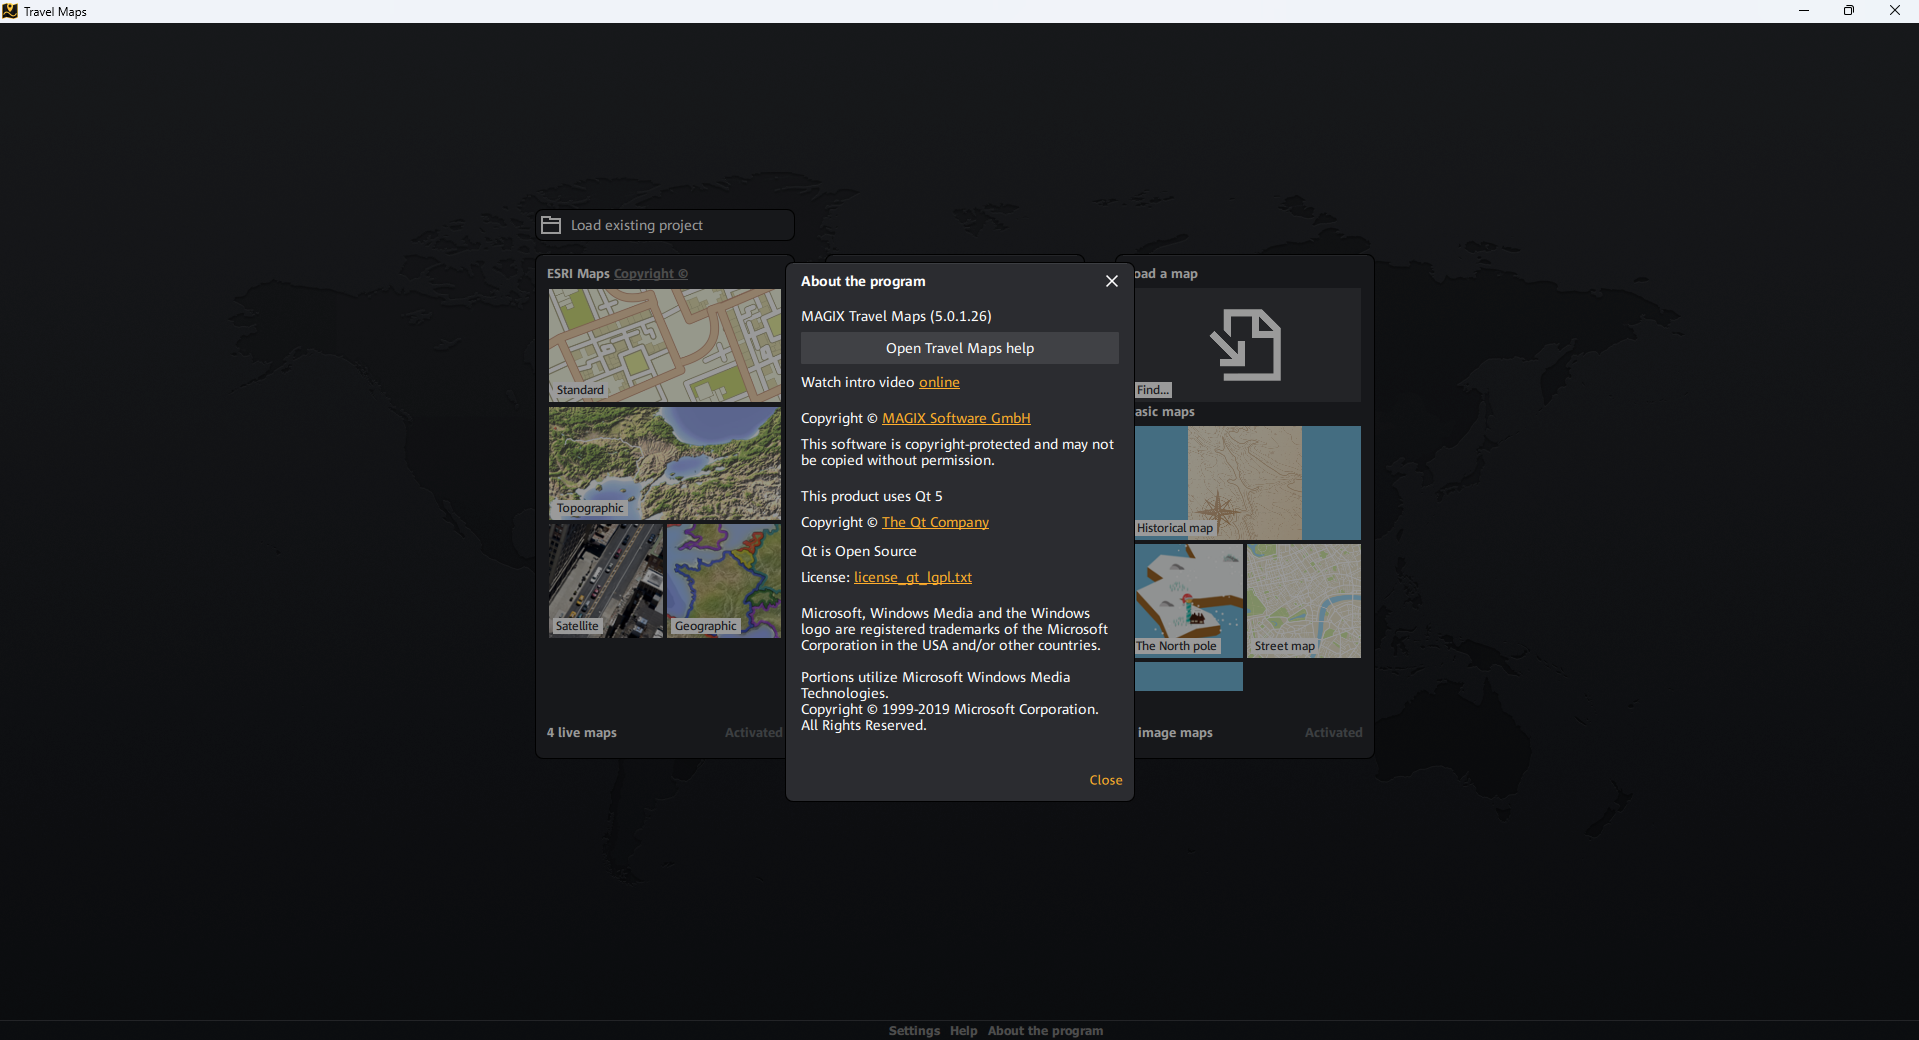Select the Satellite map thumbnail
Viewport: 1919px width, 1040px height.
(606, 581)
